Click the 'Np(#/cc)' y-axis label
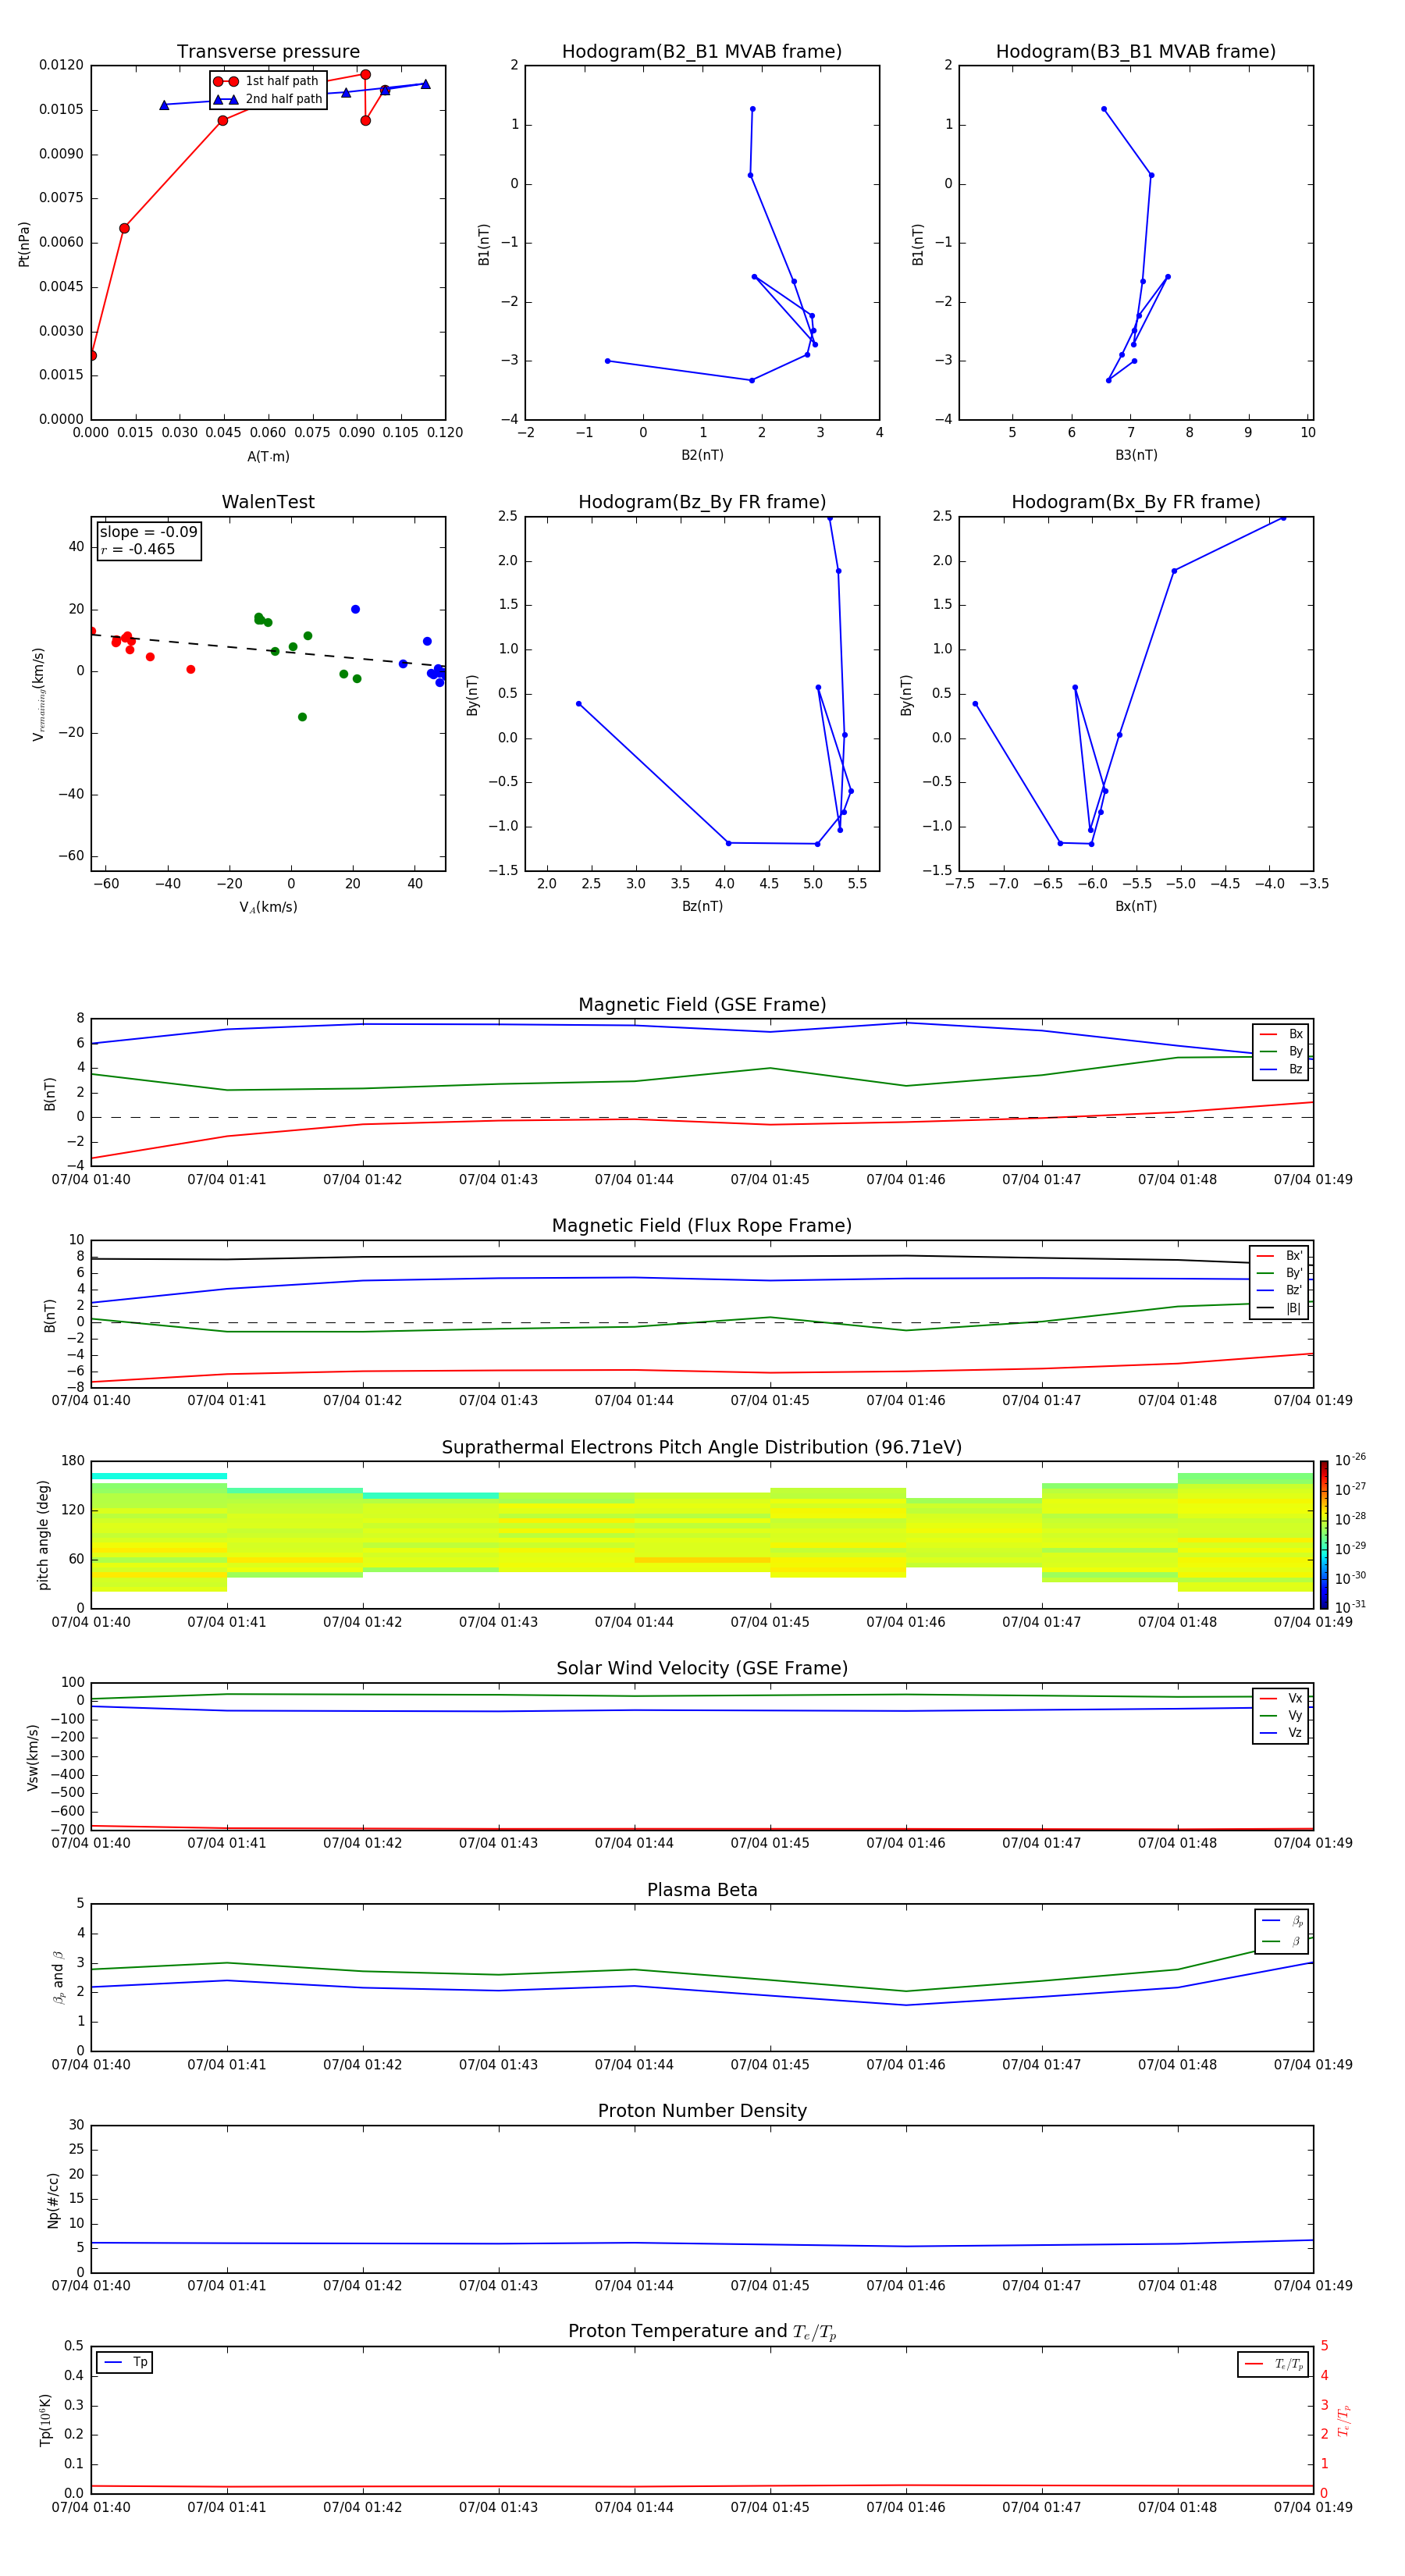This screenshot has height=2576, width=1405. [x=53, y=2200]
